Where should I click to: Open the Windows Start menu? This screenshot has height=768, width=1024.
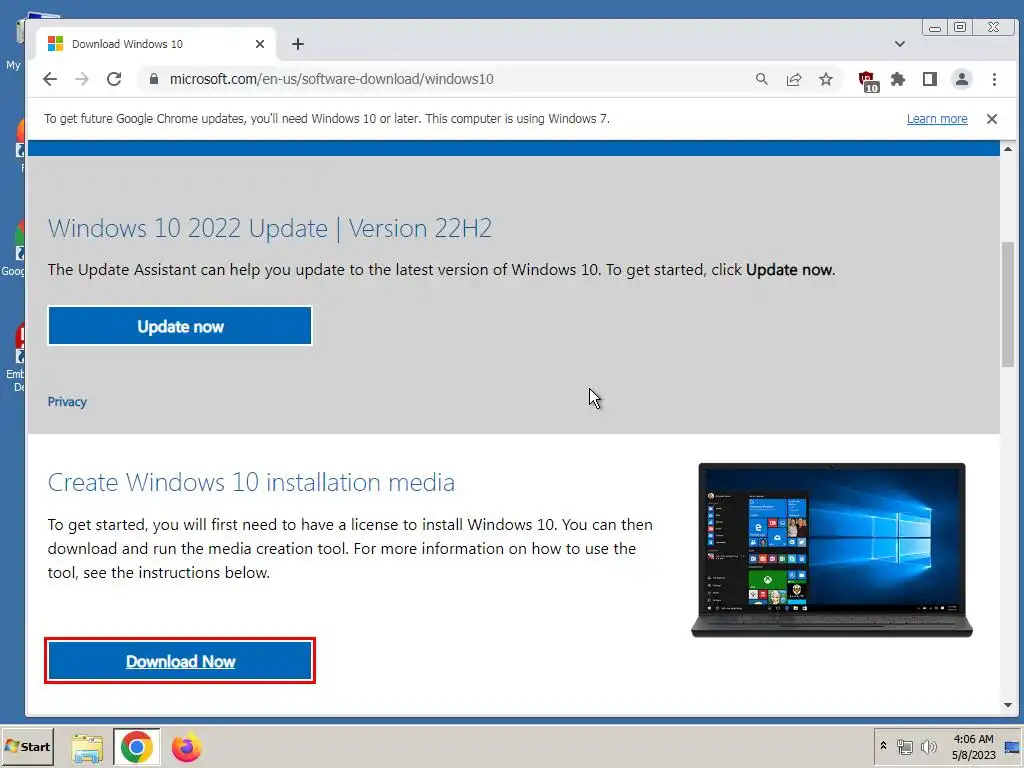27,746
